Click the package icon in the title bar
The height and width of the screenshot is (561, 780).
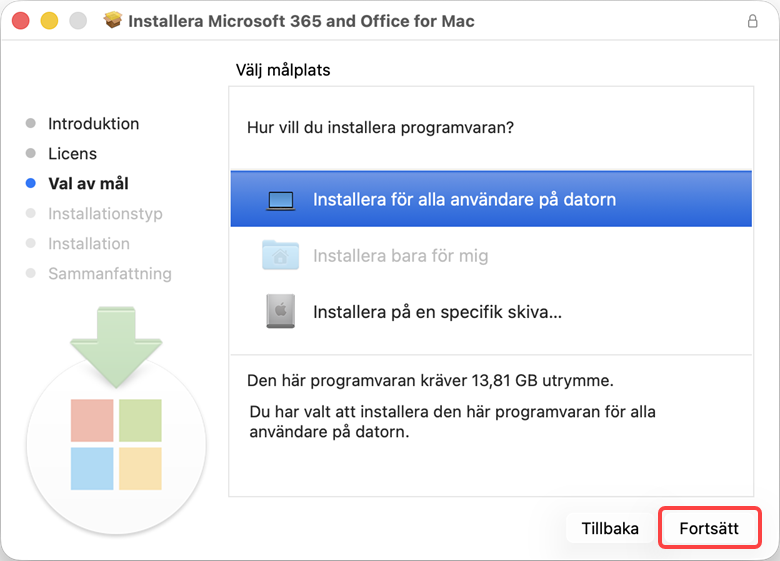pos(113,21)
